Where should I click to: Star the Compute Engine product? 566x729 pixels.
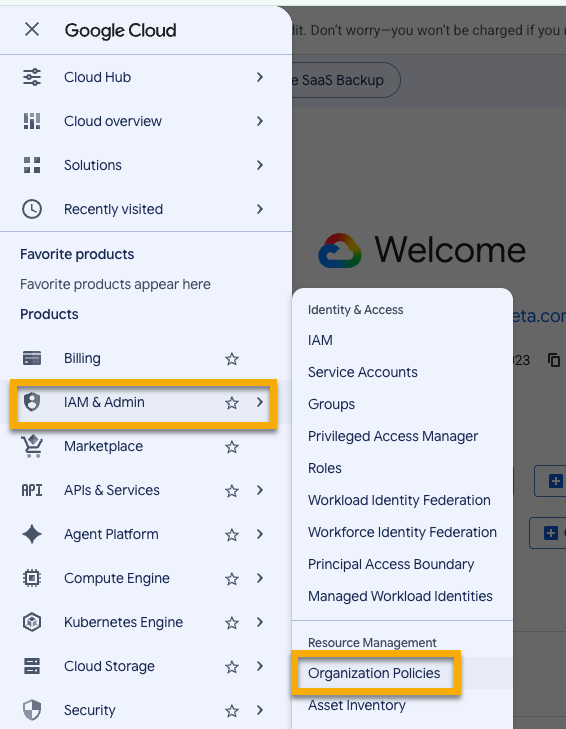[x=232, y=578]
